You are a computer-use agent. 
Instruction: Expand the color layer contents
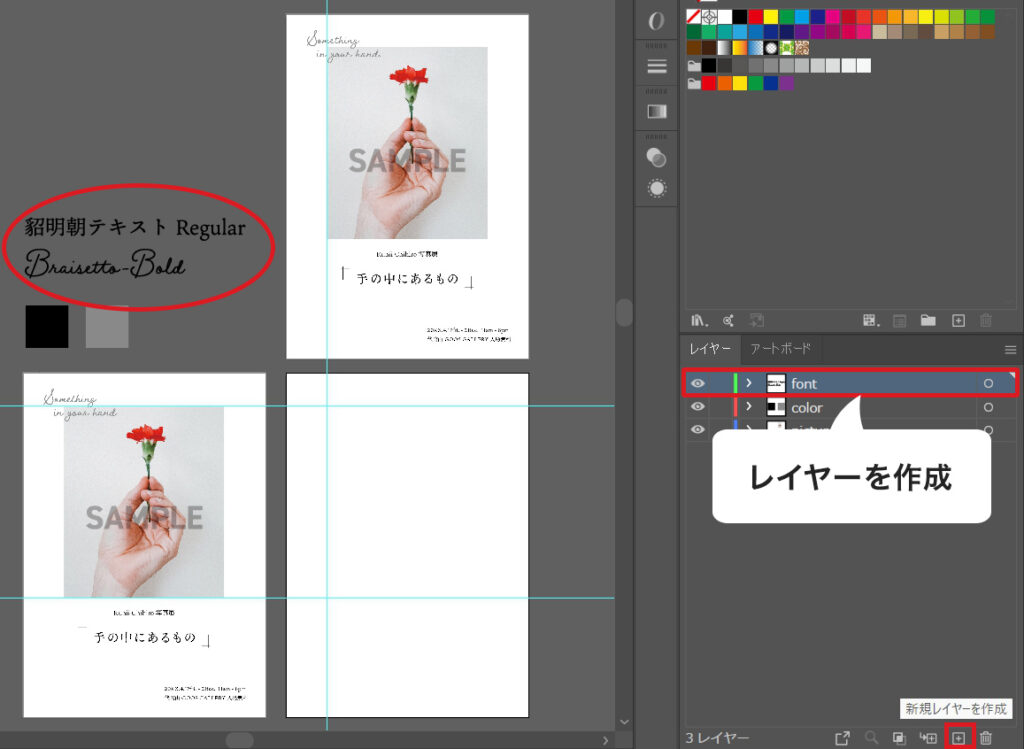(748, 407)
